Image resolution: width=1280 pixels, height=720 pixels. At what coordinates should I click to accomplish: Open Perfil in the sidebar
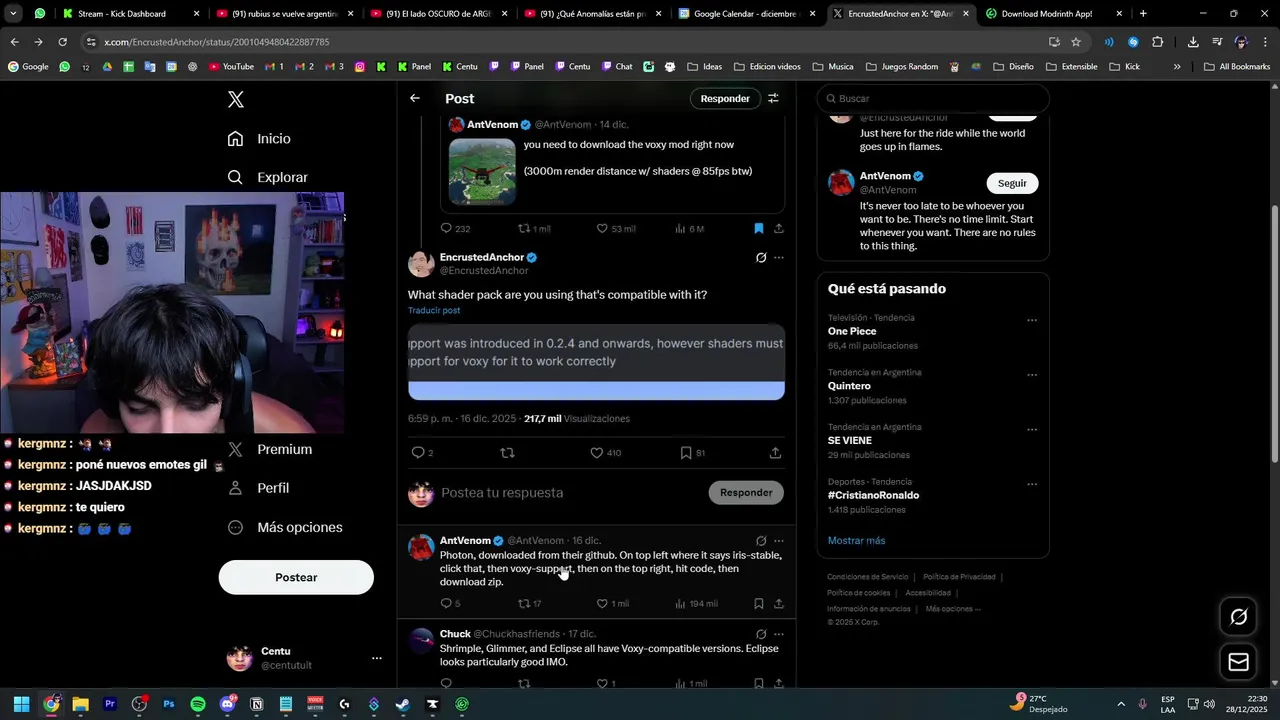(x=259, y=488)
